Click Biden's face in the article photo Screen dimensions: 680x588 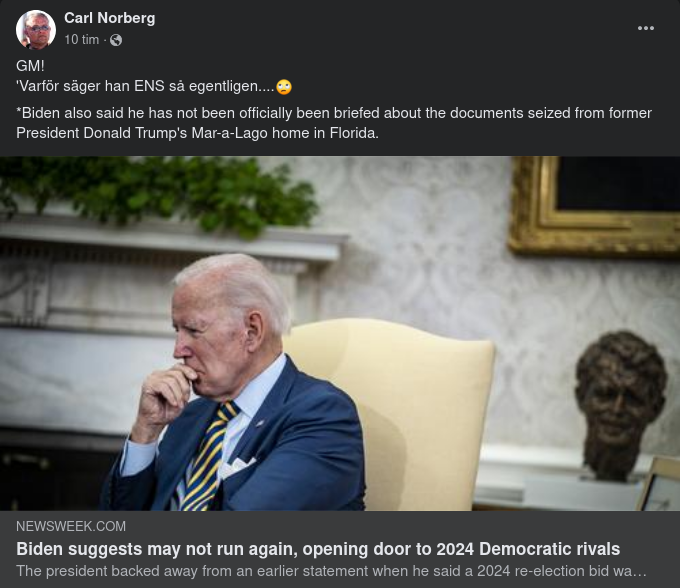204,343
